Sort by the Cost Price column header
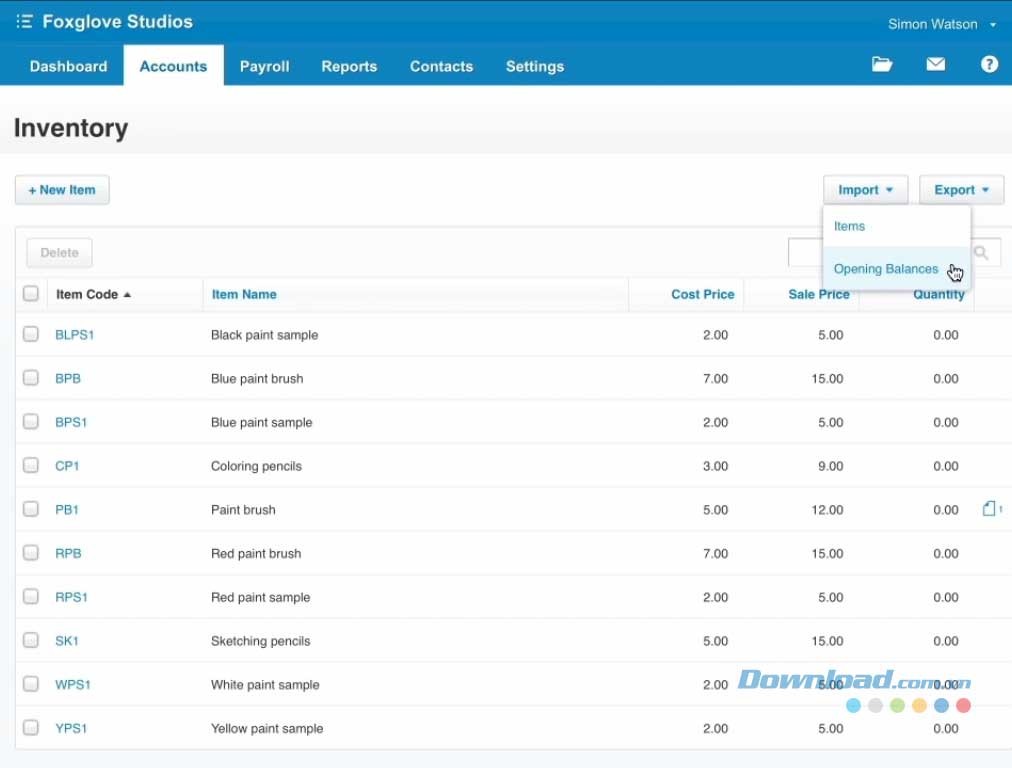This screenshot has width=1012, height=768. coord(702,295)
